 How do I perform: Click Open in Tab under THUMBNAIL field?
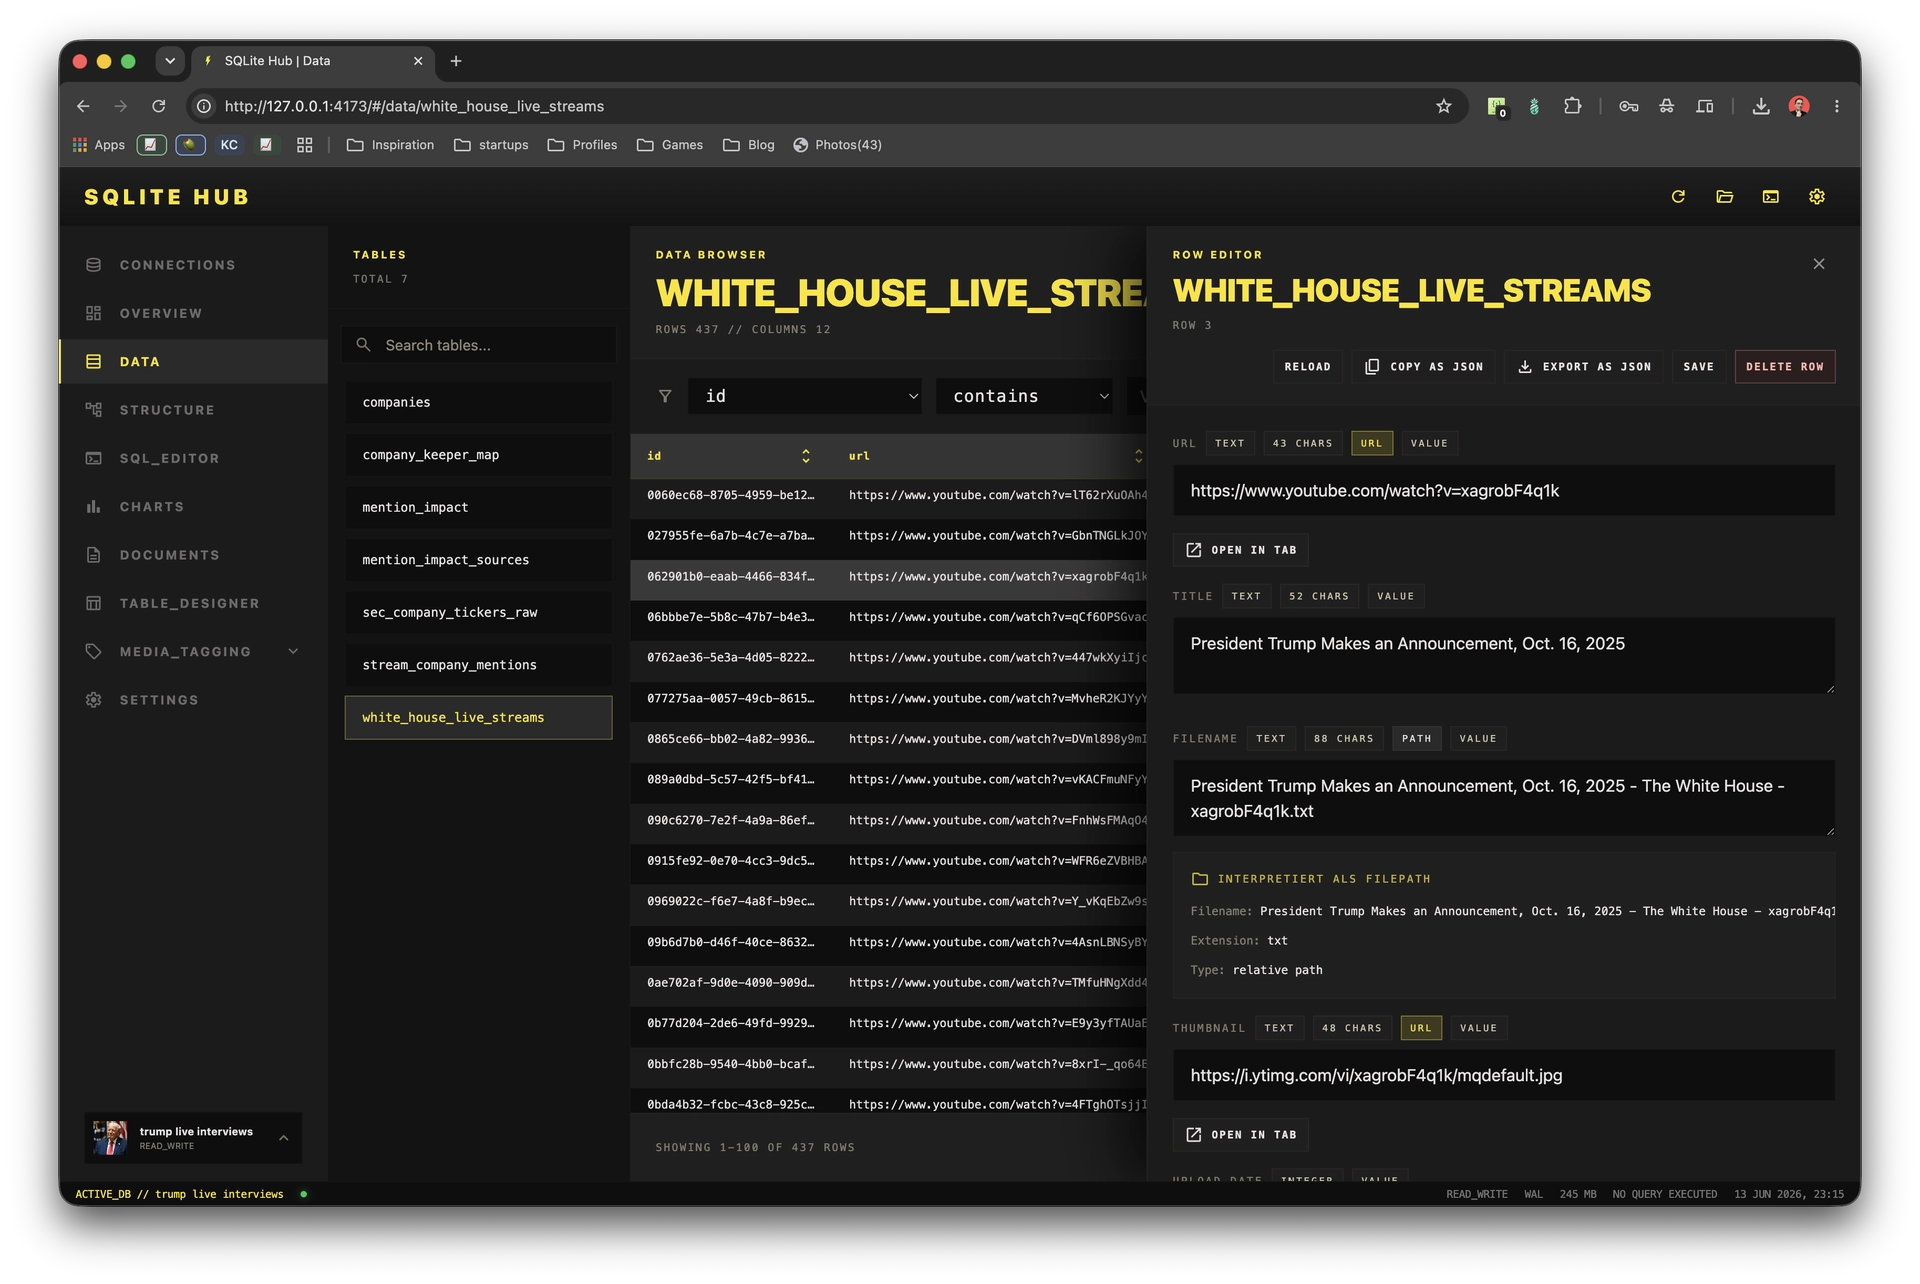click(x=1241, y=1135)
